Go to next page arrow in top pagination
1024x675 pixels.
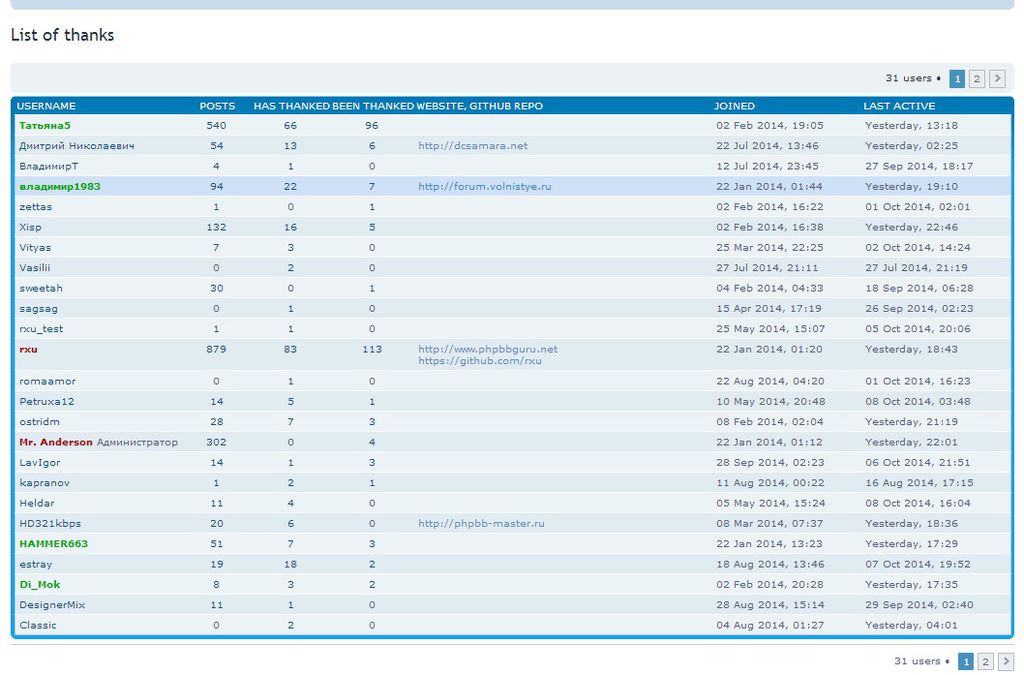point(997,79)
